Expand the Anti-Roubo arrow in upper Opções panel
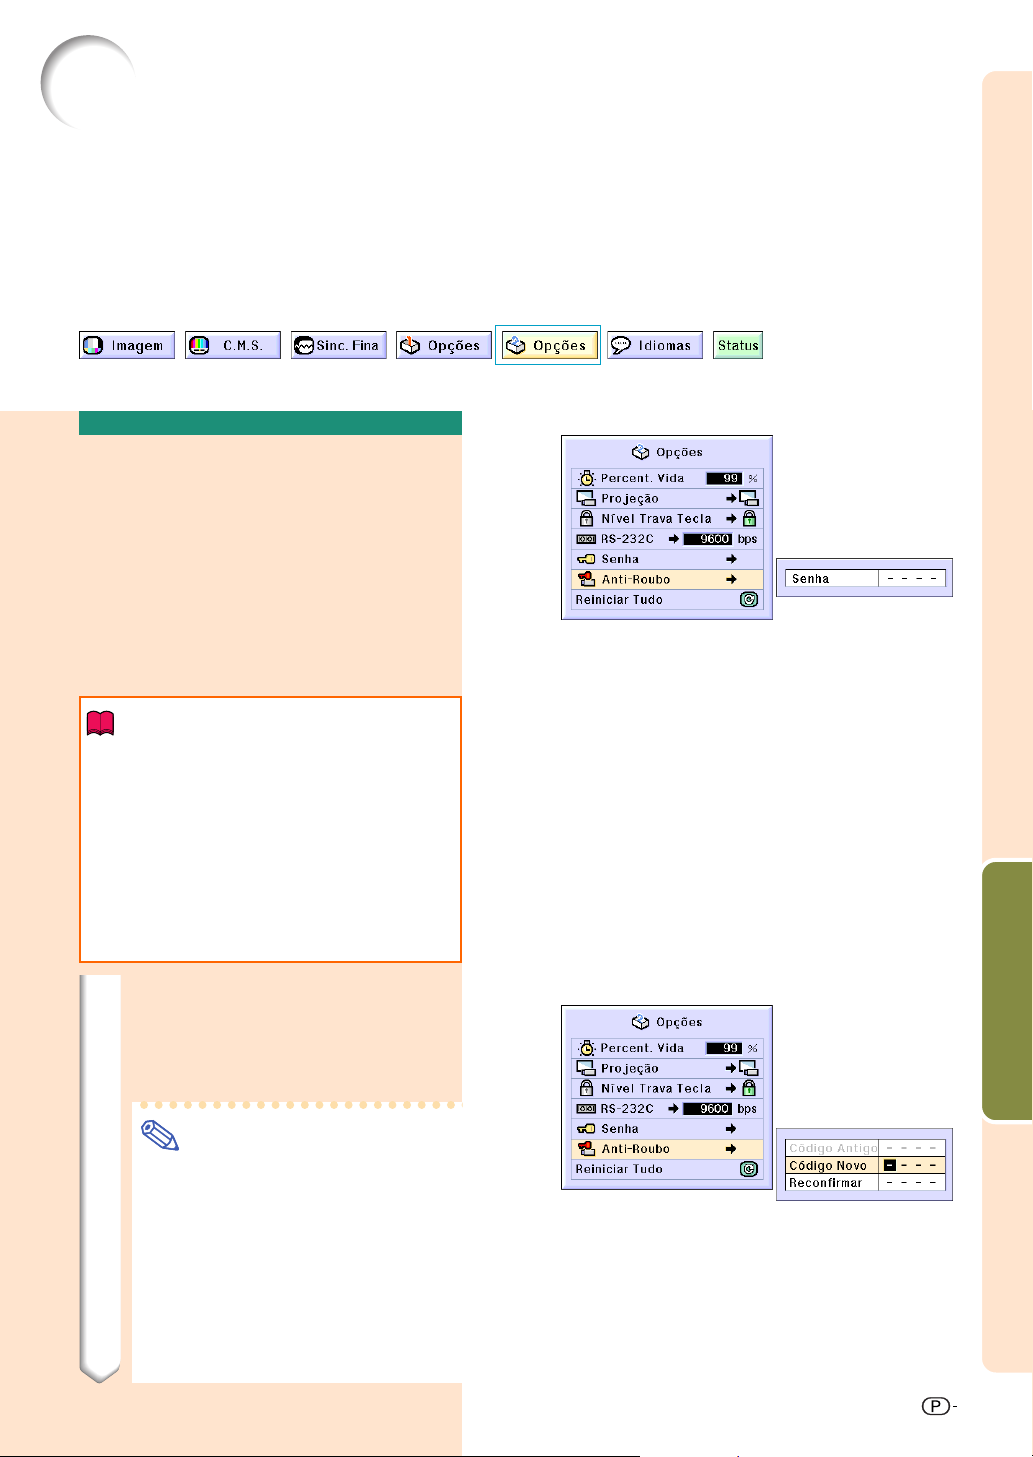Screen dimensions: 1033x1457 click(731, 579)
